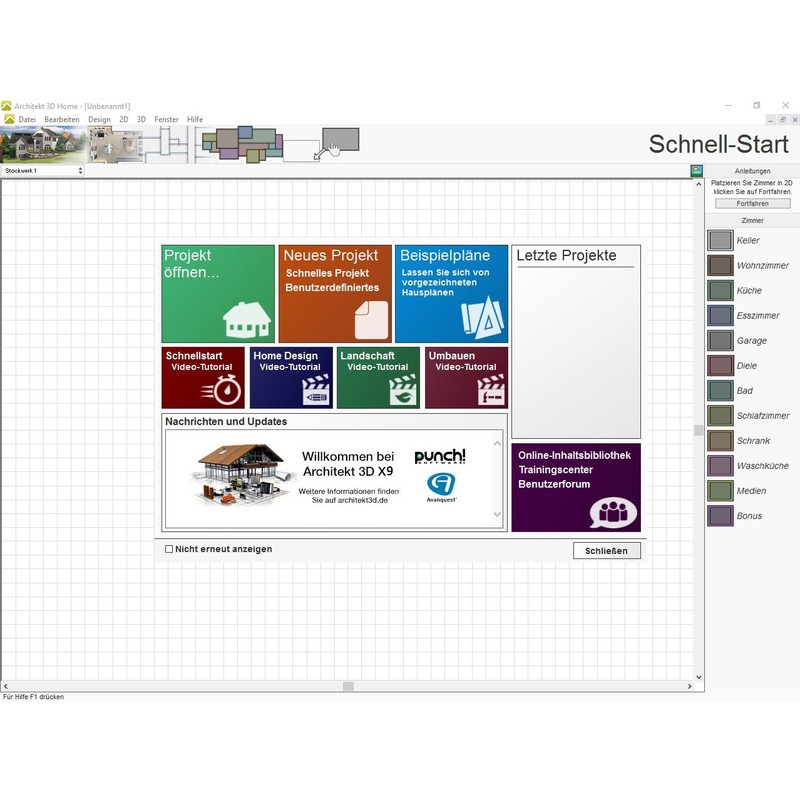Open the Projekt öffnen tile
The image size is (800, 800).
coord(218,293)
